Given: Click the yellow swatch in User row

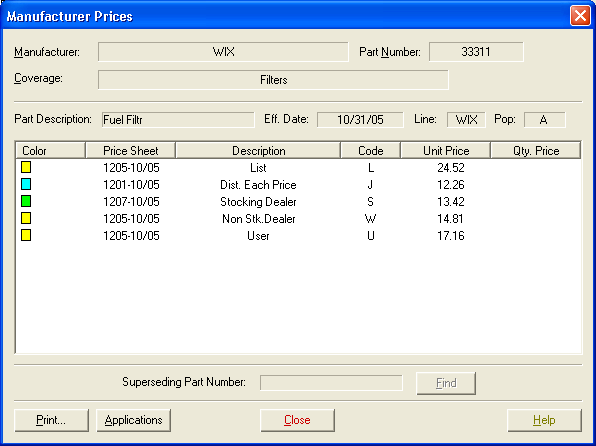Looking at the screenshot, I should (26, 235).
